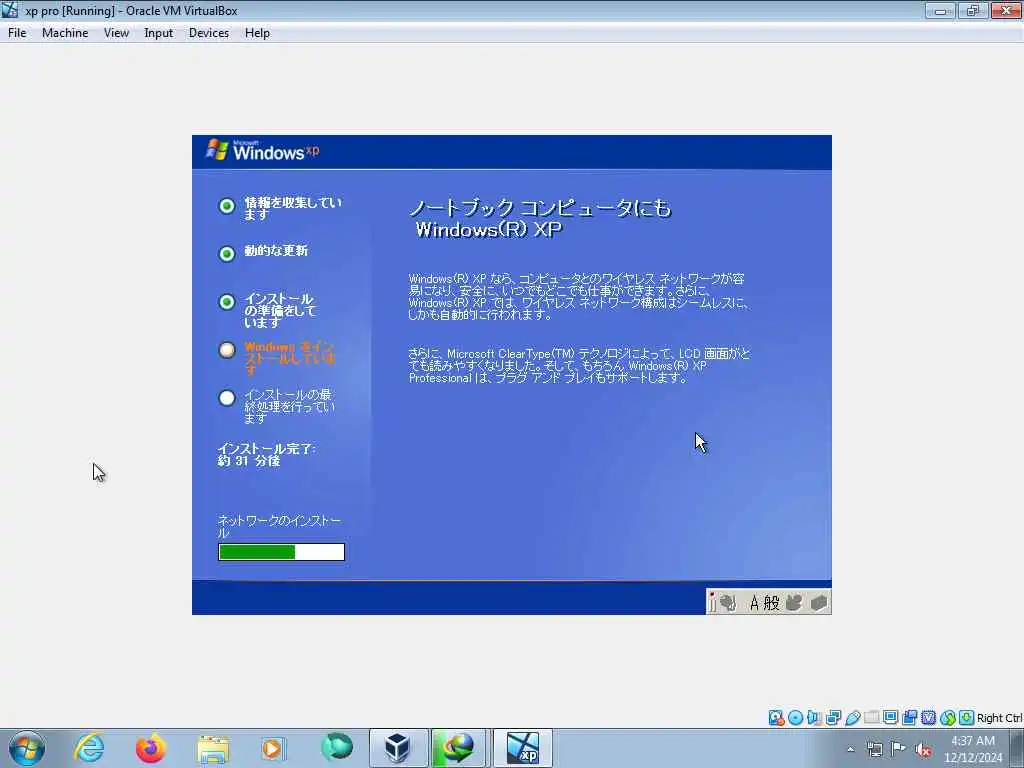1024x768 pixels.
Task: Click the Windows XP logo in setup header
Action: tap(263, 150)
